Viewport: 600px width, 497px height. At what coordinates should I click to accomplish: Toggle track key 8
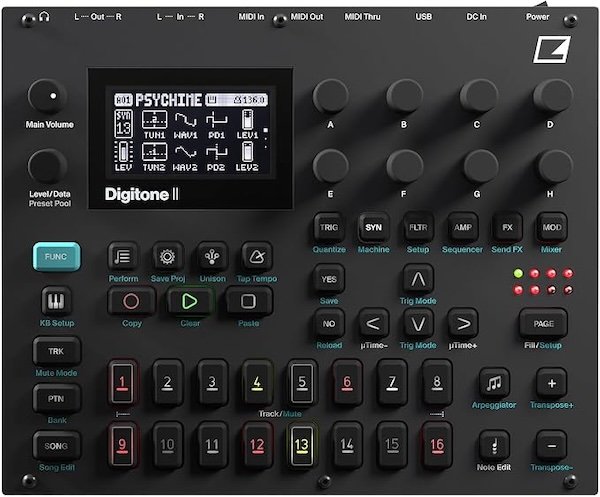(437, 383)
